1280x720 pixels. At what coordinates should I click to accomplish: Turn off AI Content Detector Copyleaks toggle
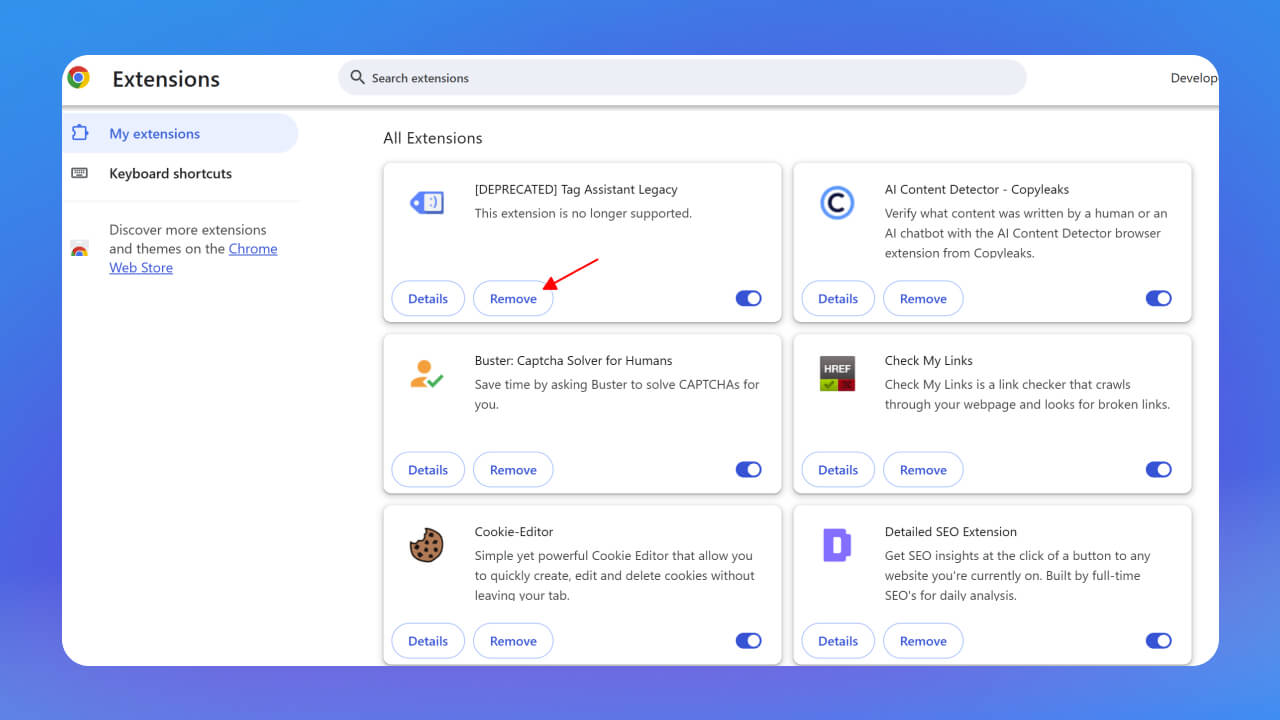(1159, 298)
